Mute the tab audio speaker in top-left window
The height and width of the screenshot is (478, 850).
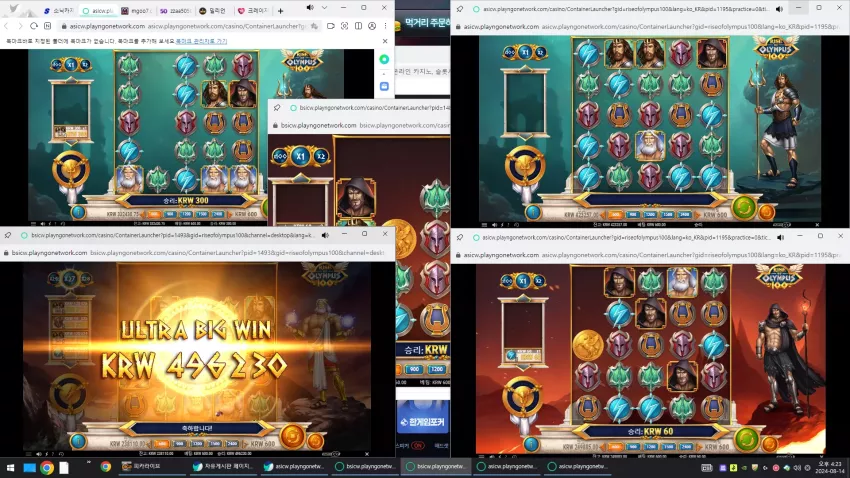(310, 8)
